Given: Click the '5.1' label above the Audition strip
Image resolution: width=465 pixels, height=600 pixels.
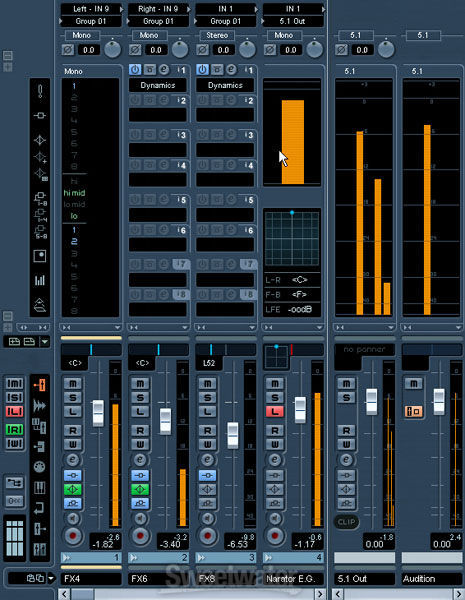Looking at the screenshot, I should coord(423,35).
